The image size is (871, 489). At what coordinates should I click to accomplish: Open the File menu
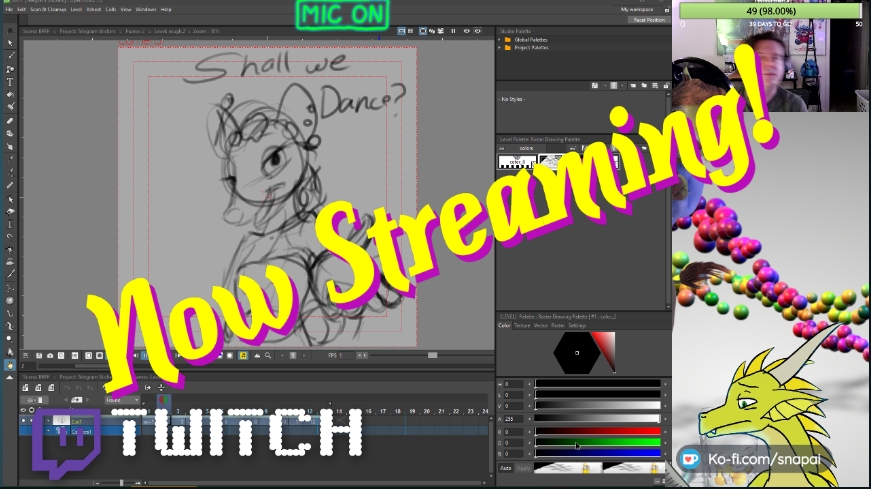coord(8,9)
